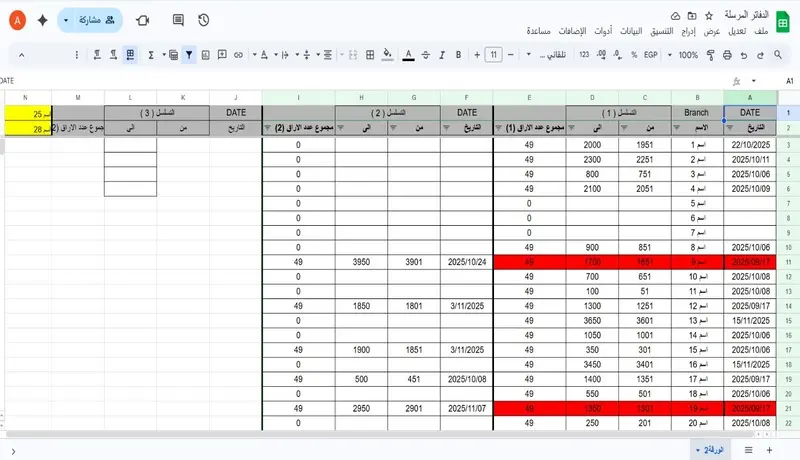Click the move-to-folder icon beside title

point(692,16)
